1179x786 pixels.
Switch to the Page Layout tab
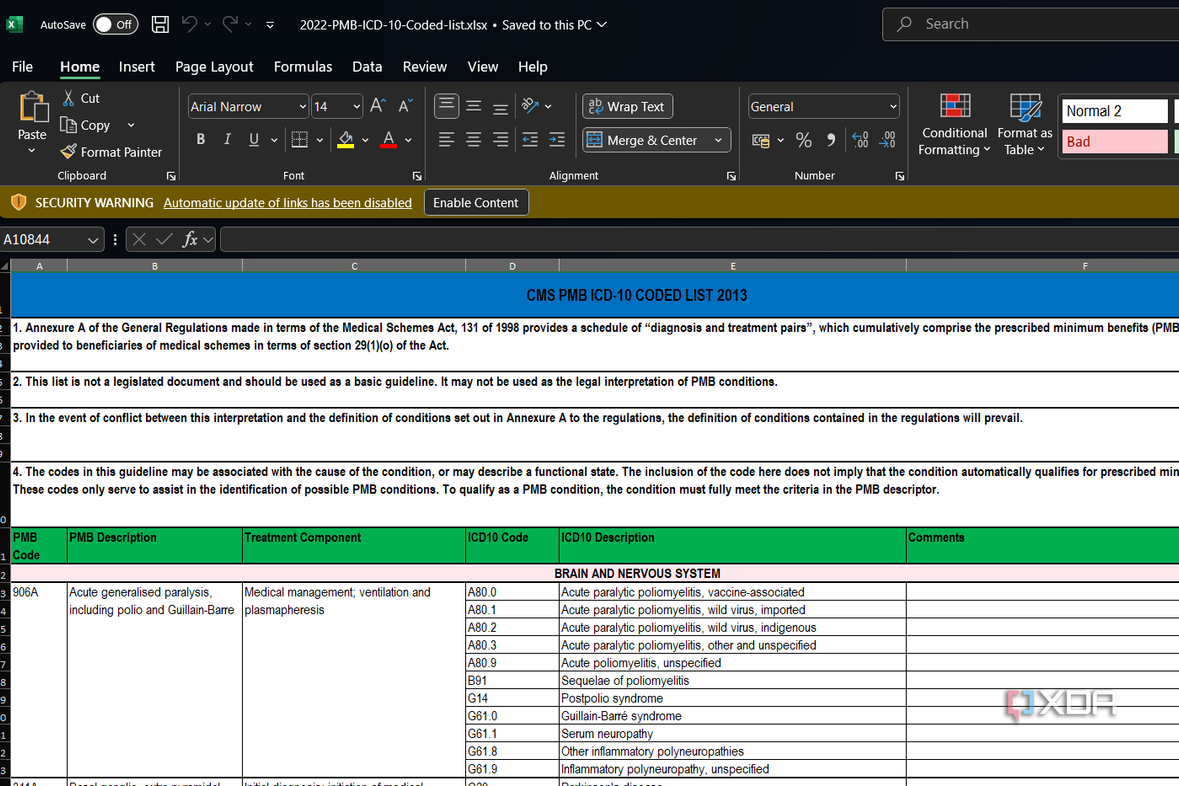pyautogui.click(x=214, y=66)
